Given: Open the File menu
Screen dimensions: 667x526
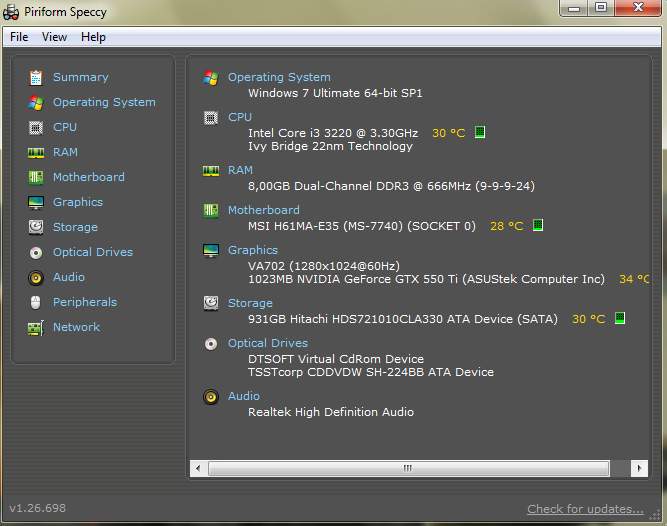Looking at the screenshot, I should [19, 37].
